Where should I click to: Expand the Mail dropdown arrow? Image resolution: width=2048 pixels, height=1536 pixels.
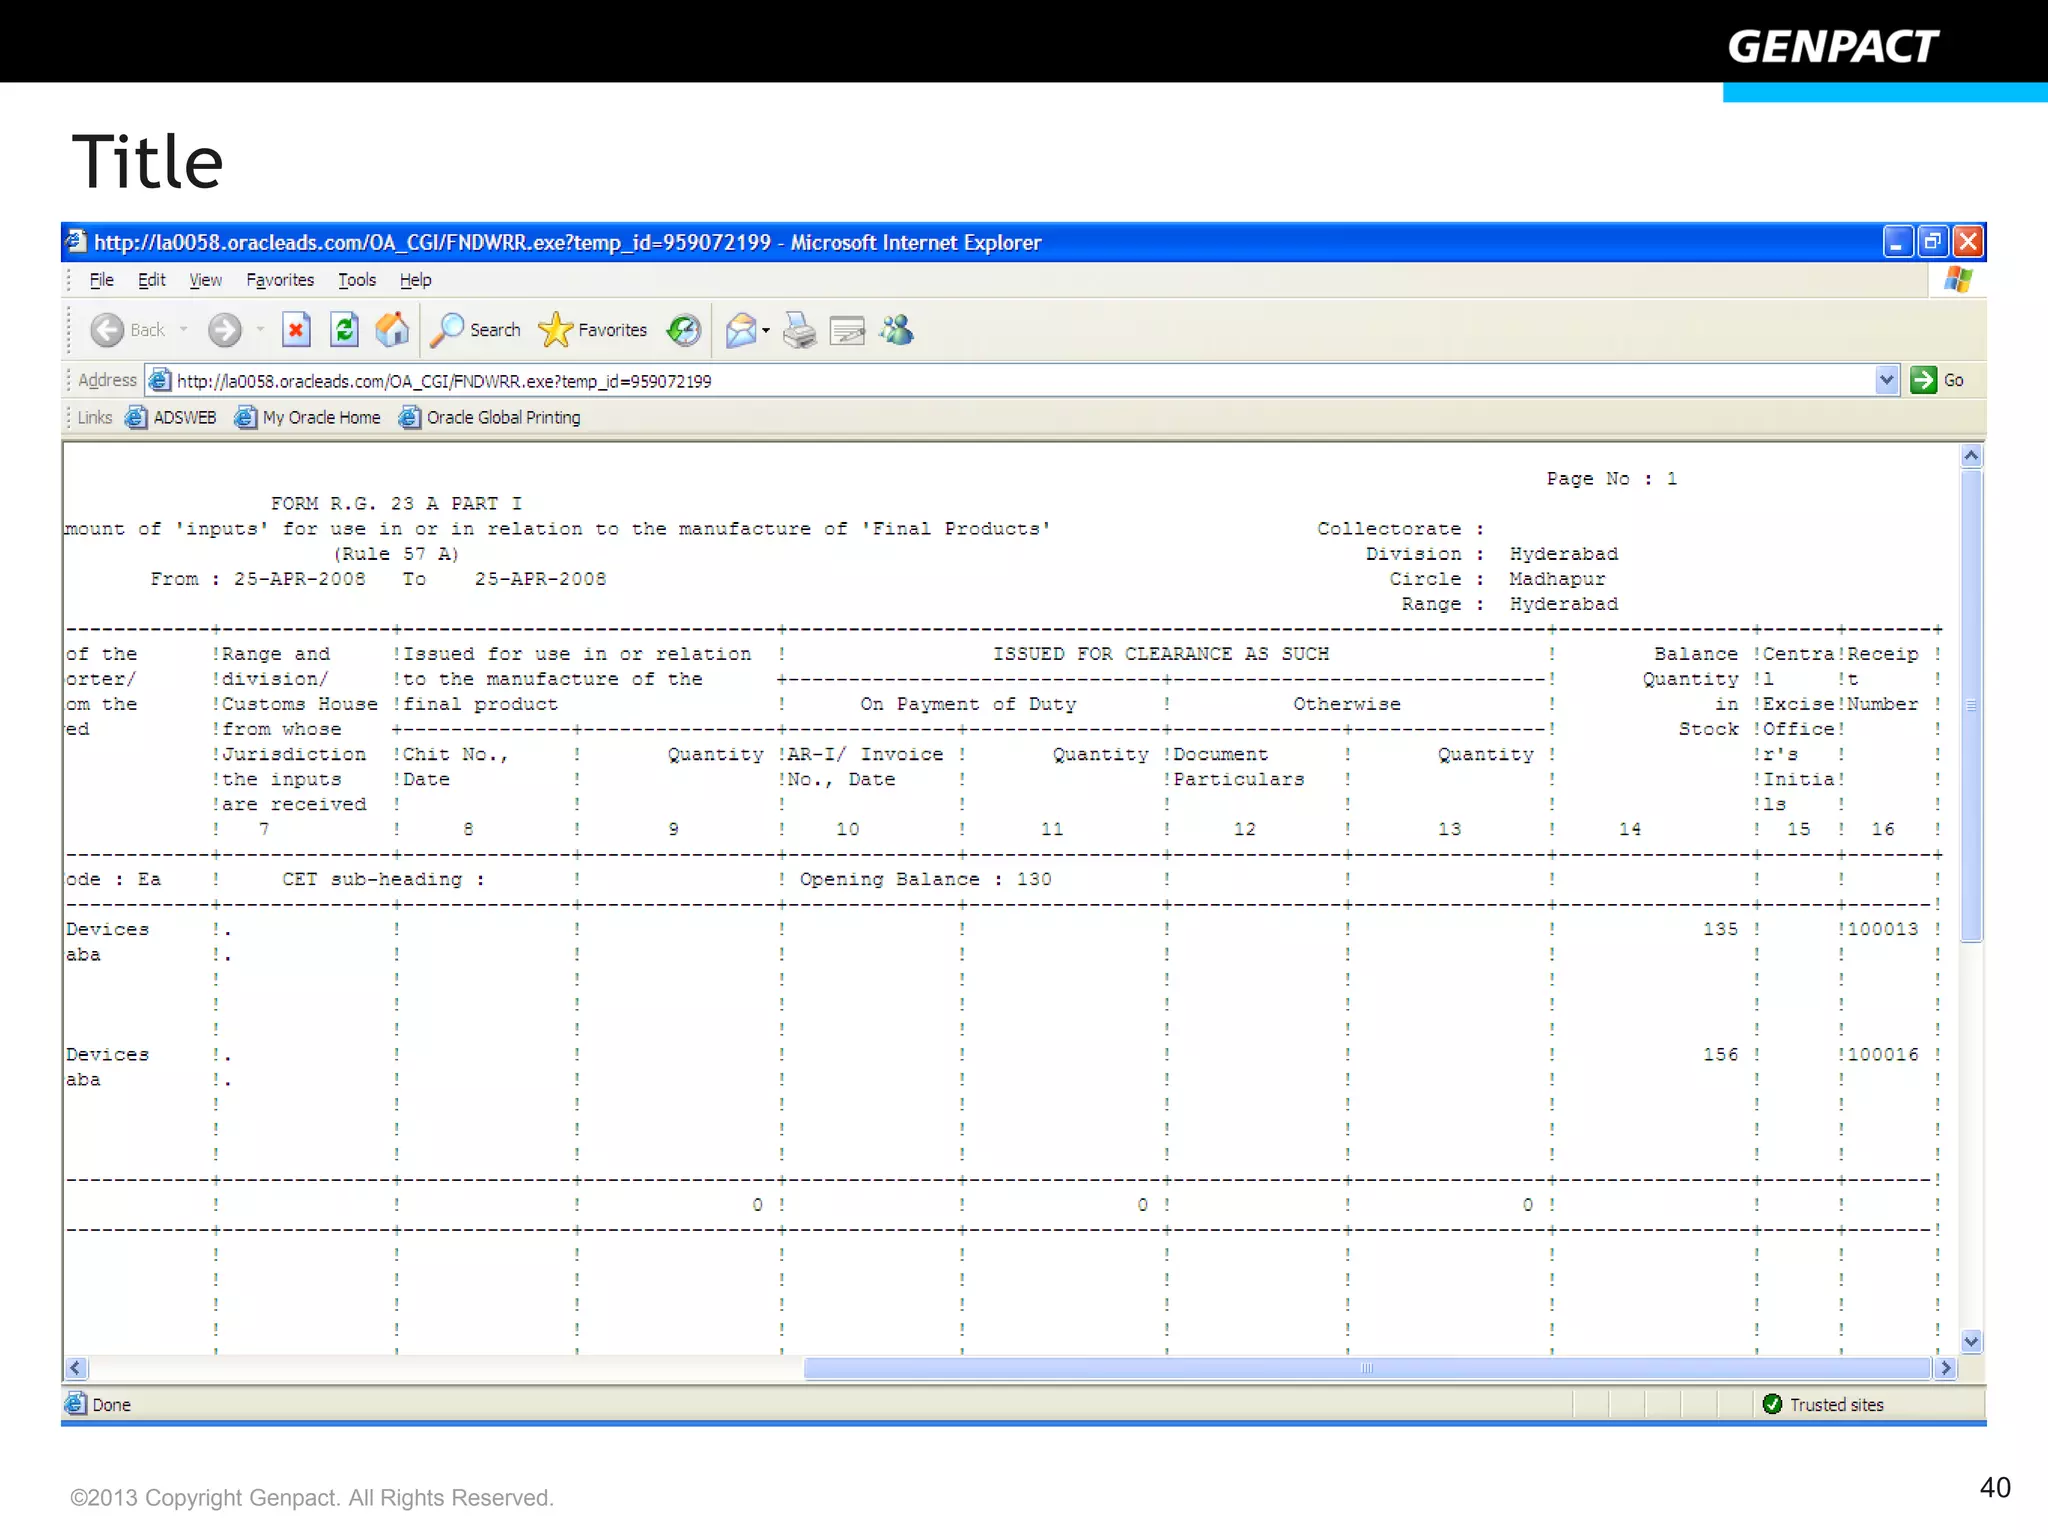tap(766, 330)
